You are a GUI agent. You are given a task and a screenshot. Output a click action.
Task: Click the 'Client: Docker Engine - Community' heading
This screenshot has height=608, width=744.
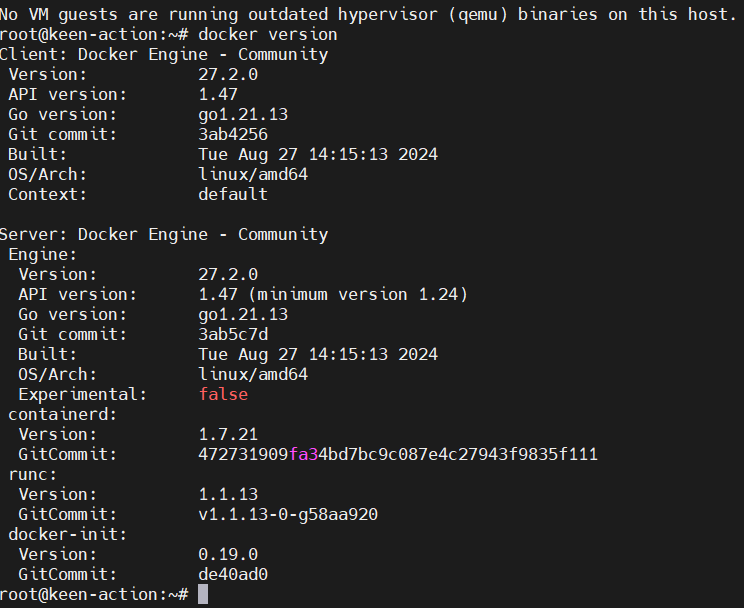click(x=164, y=55)
